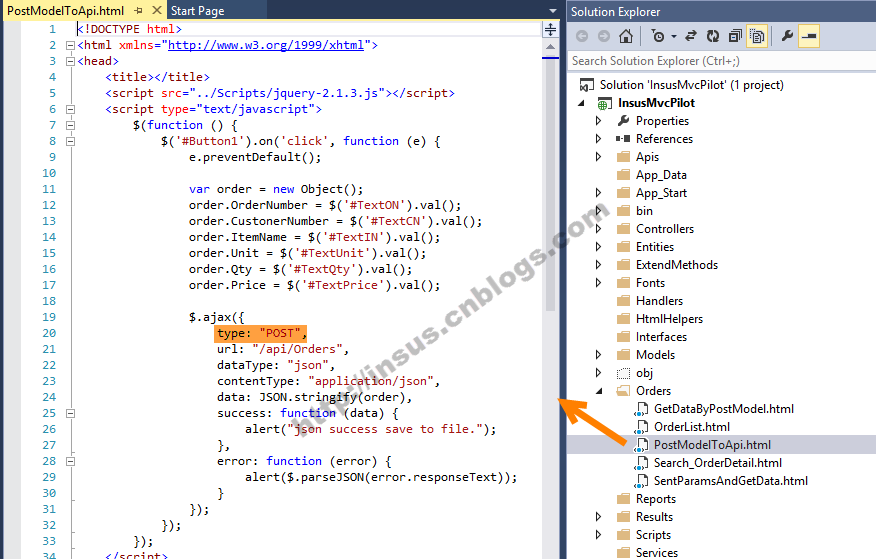Click the open folder icon of Orders

(x=623, y=391)
